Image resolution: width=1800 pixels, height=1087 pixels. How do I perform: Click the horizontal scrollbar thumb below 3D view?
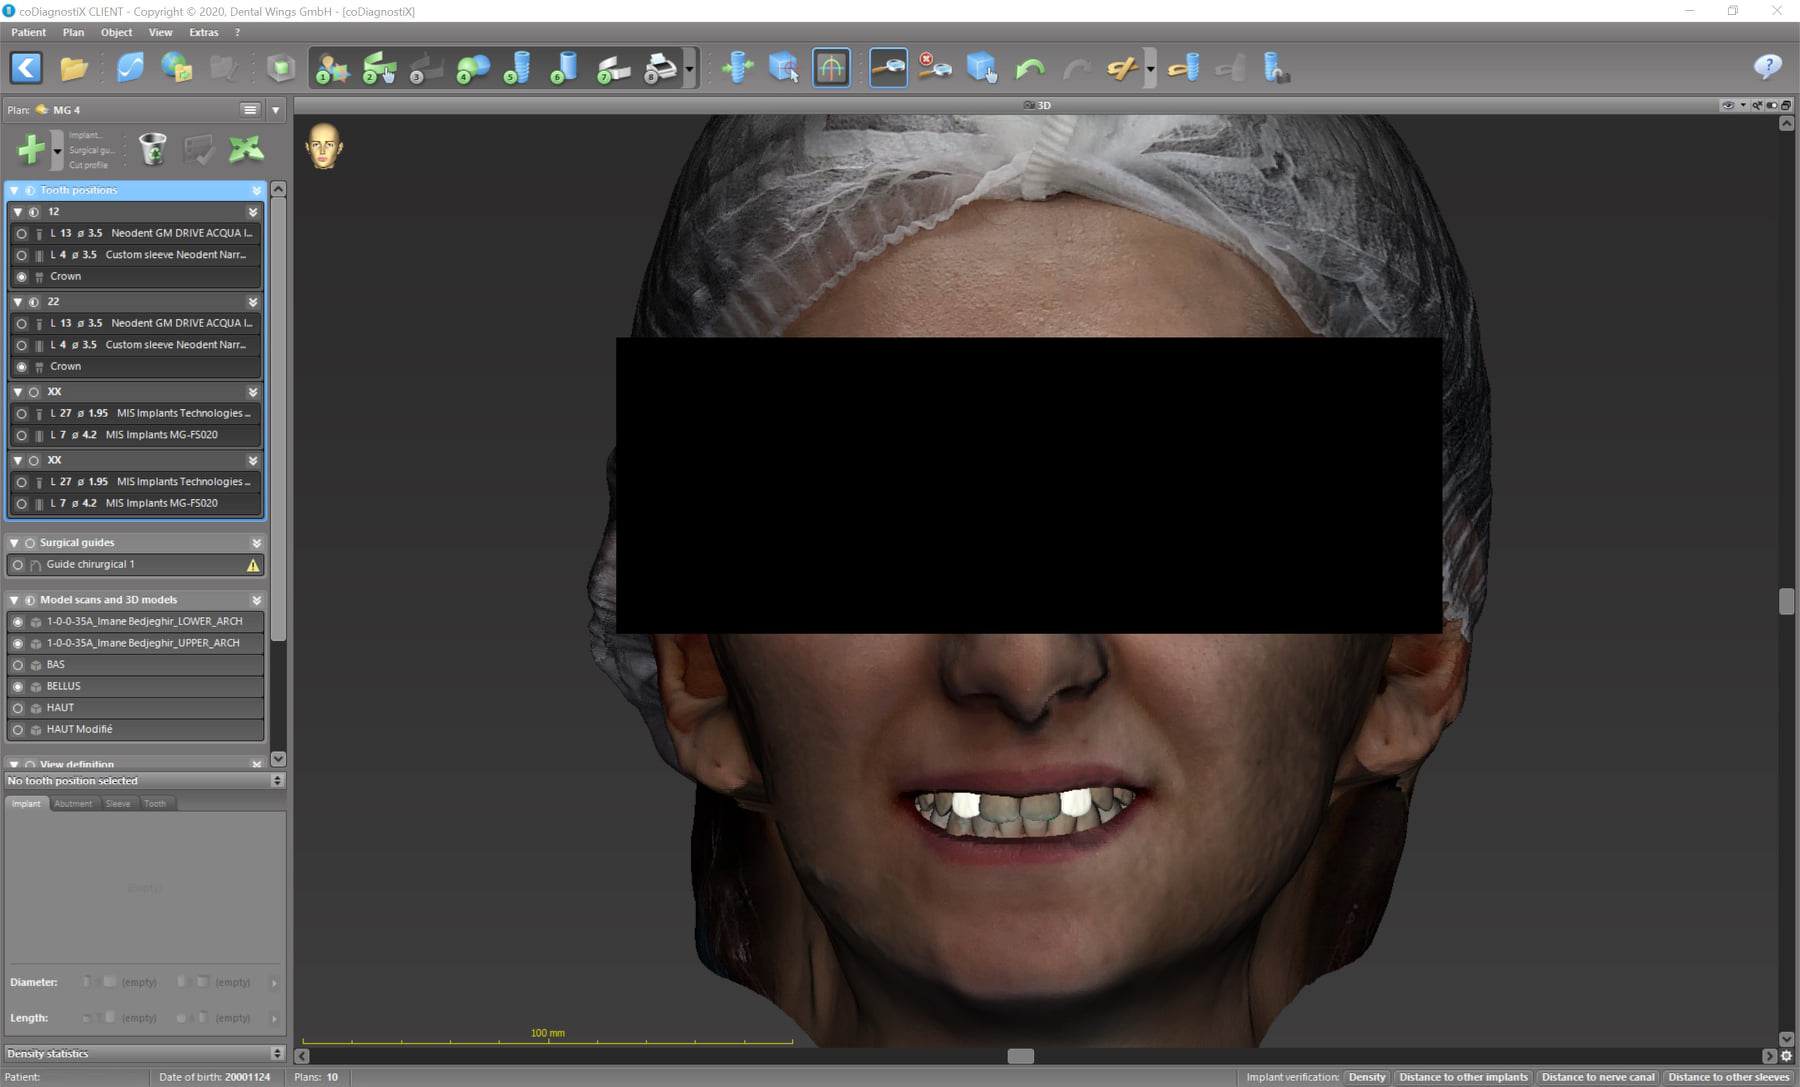[x=1020, y=1056]
